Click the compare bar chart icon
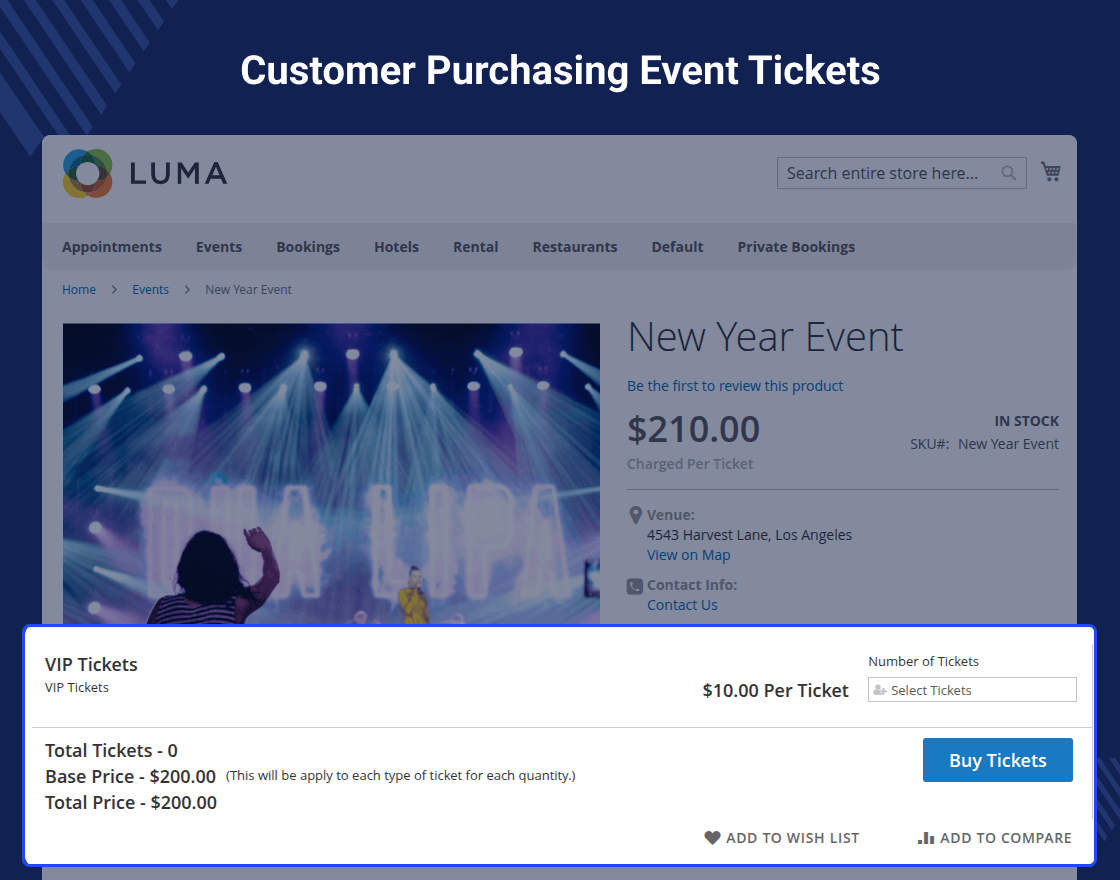The width and height of the screenshot is (1120, 880). 926,838
